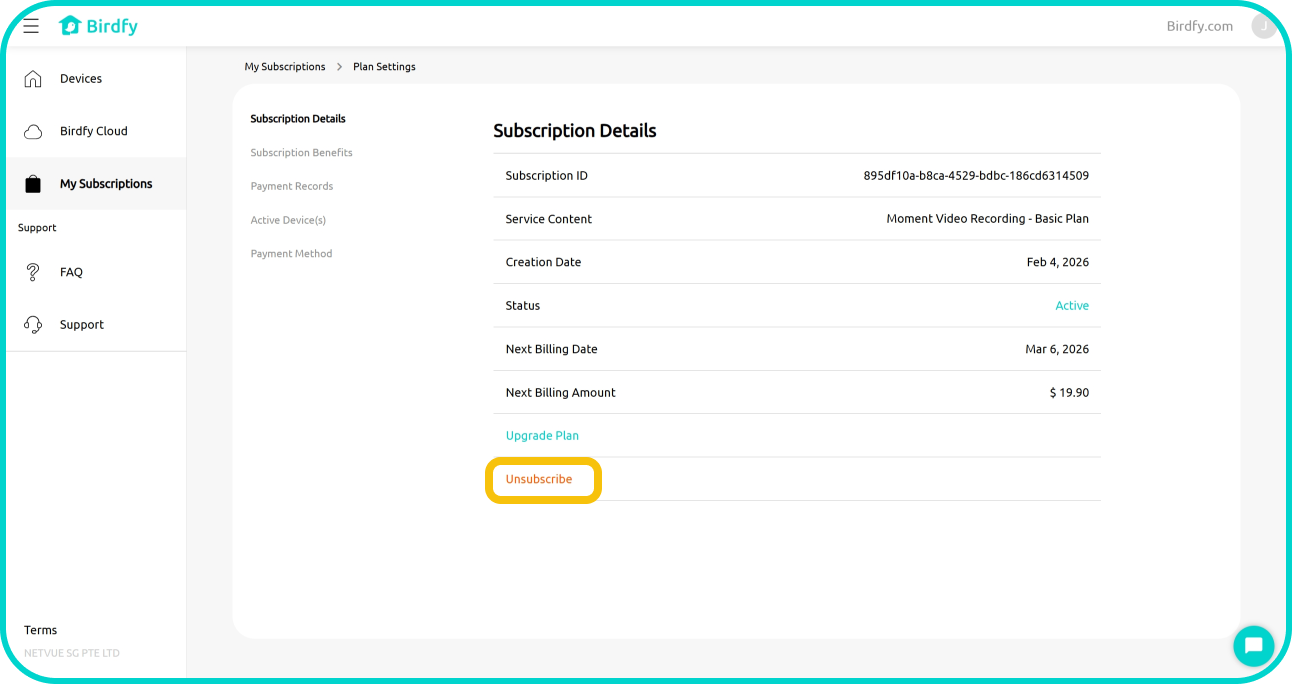
Task: Click the Support headset icon
Action: (33, 325)
